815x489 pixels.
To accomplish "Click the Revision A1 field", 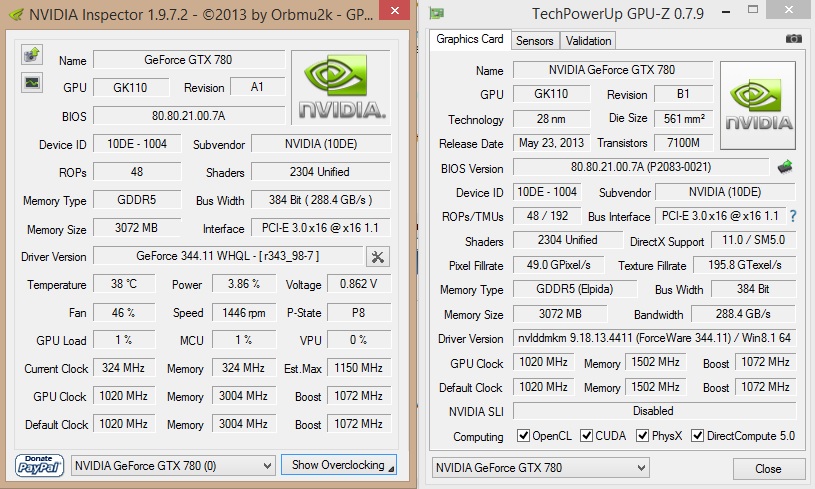I will coord(257,87).
